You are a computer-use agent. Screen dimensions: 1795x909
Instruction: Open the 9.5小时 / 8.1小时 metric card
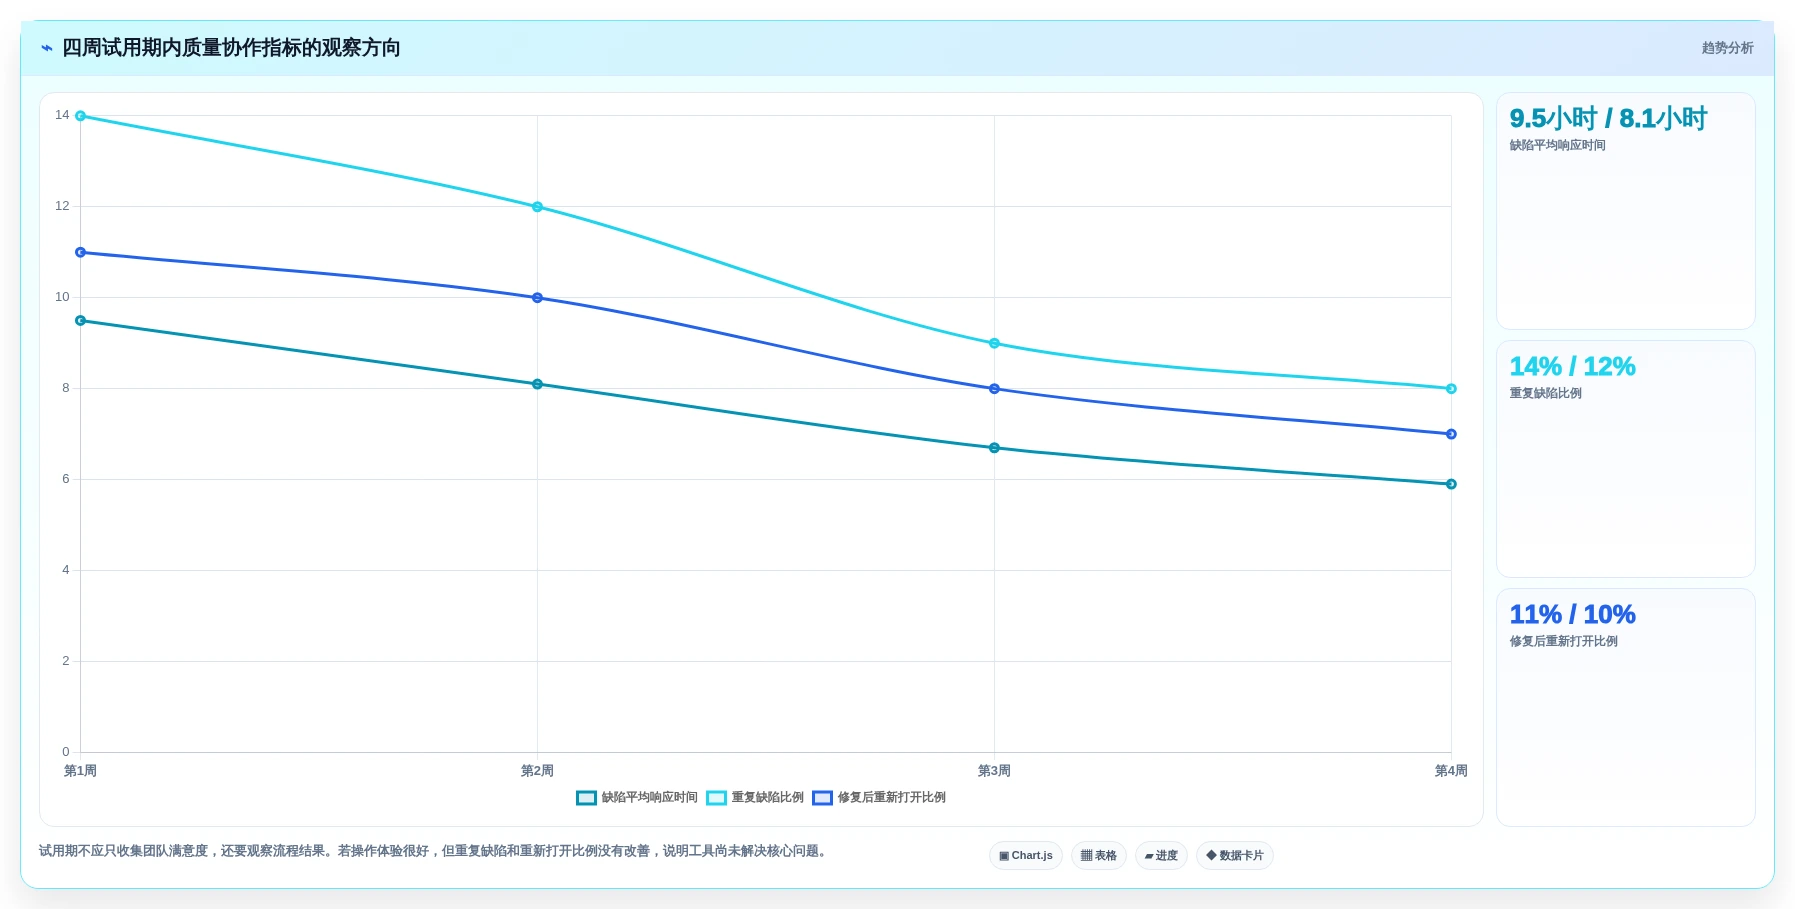[x=1626, y=211]
